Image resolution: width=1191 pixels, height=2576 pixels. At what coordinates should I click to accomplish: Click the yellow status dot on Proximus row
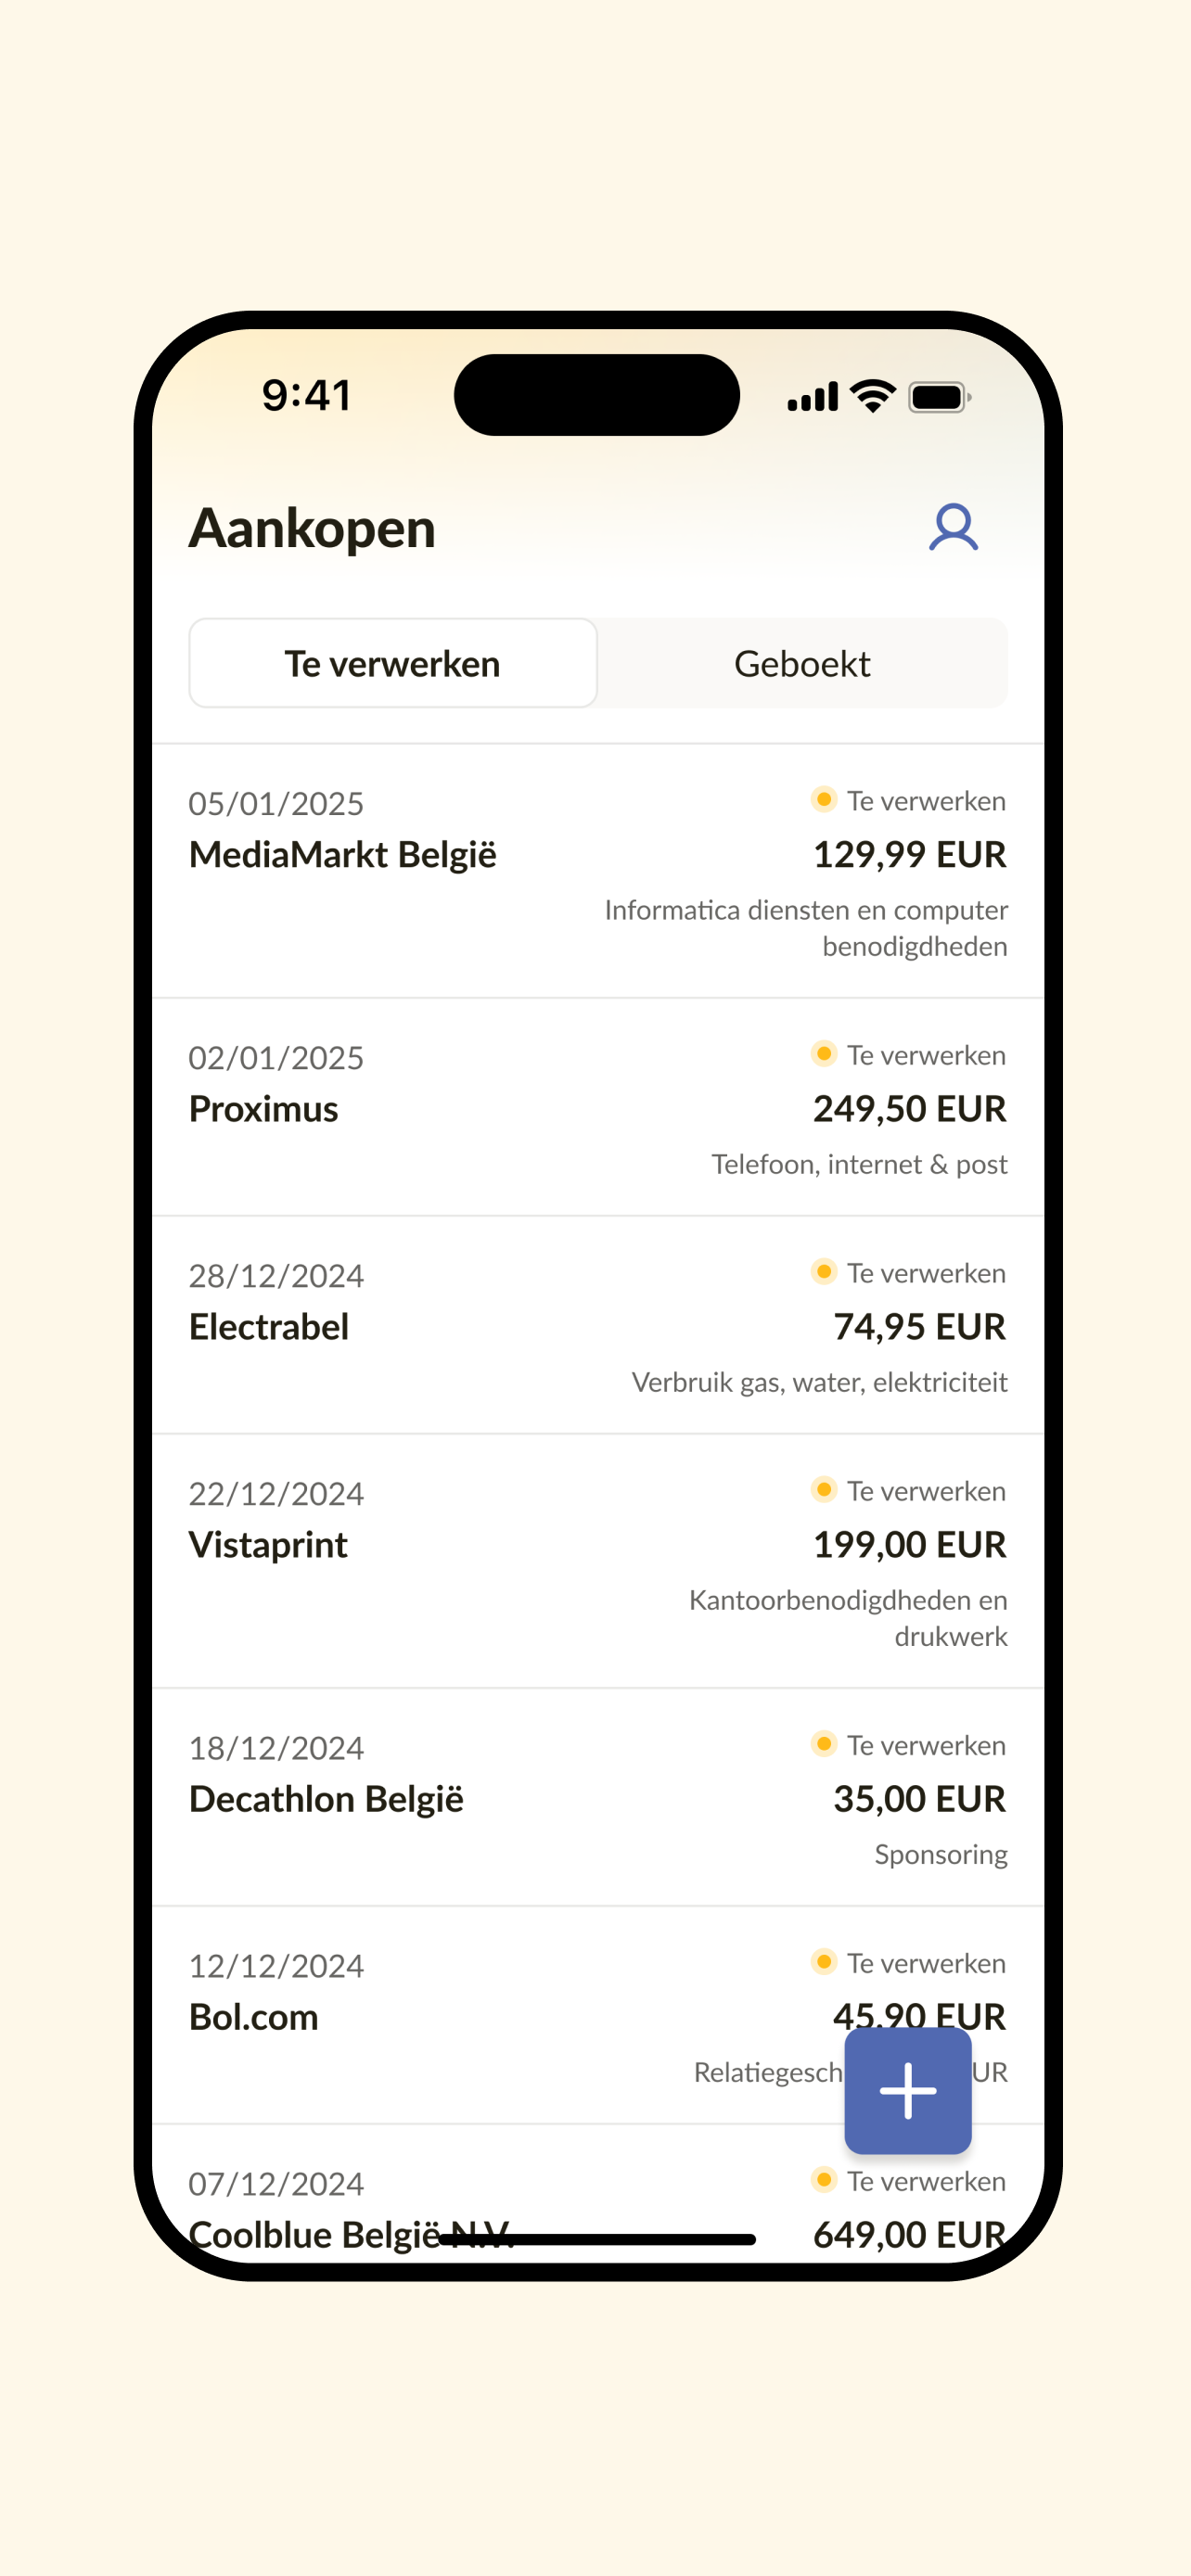coord(824,1053)
